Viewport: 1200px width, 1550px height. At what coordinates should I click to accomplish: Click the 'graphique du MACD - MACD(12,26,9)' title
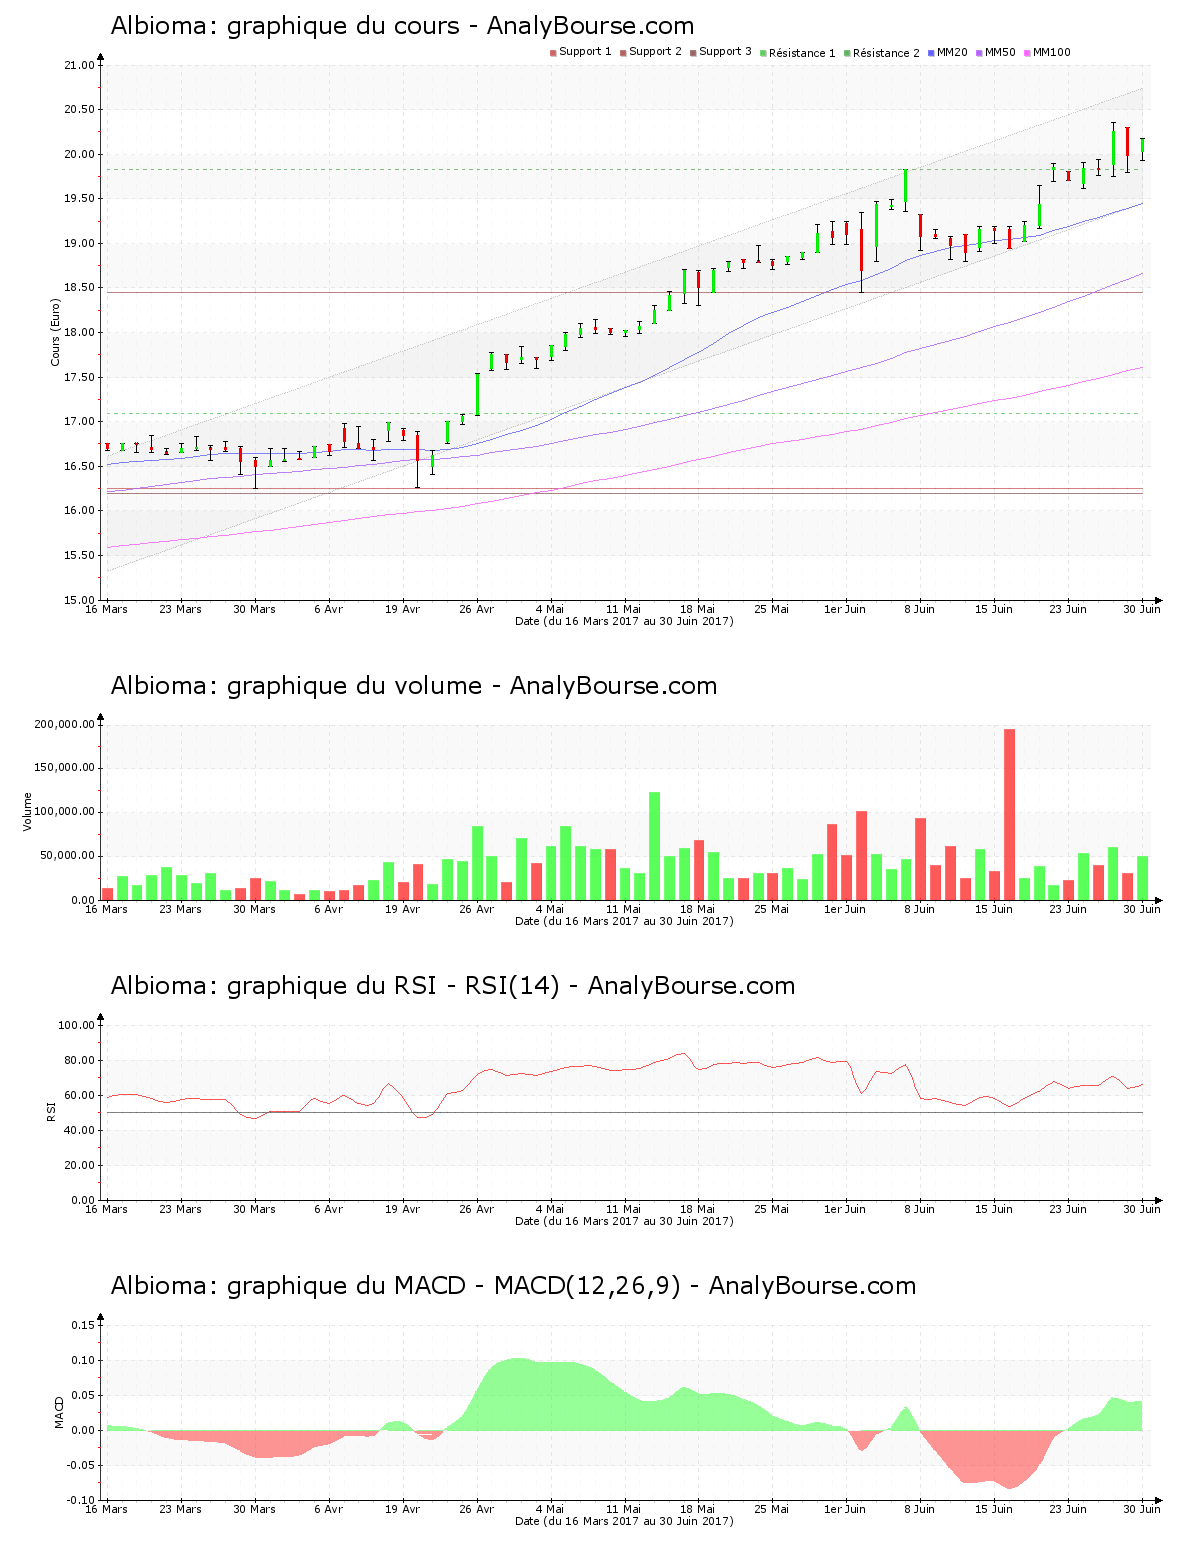(x=454, y=1286)
